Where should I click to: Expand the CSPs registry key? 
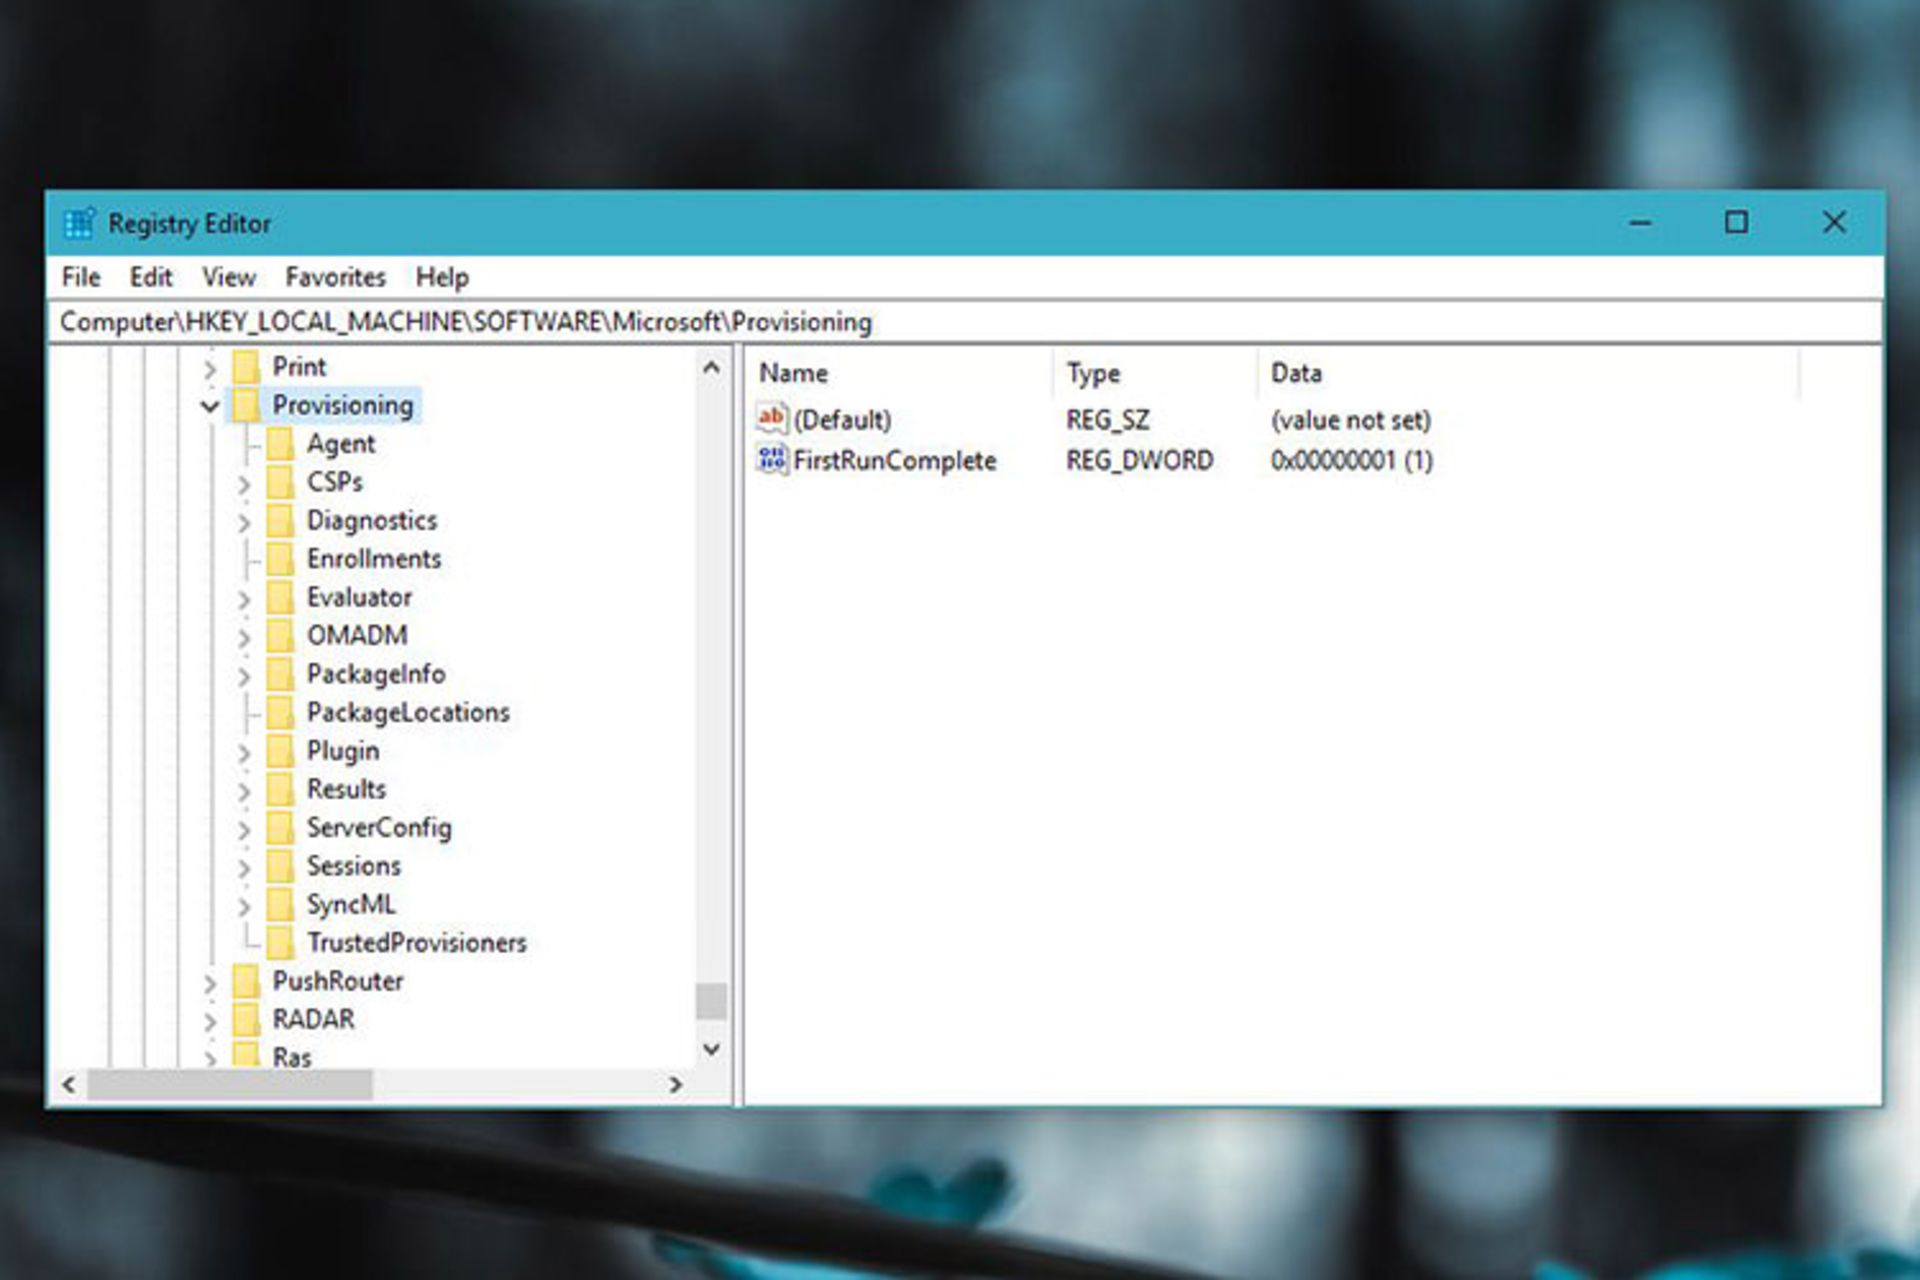pos(246,482)
